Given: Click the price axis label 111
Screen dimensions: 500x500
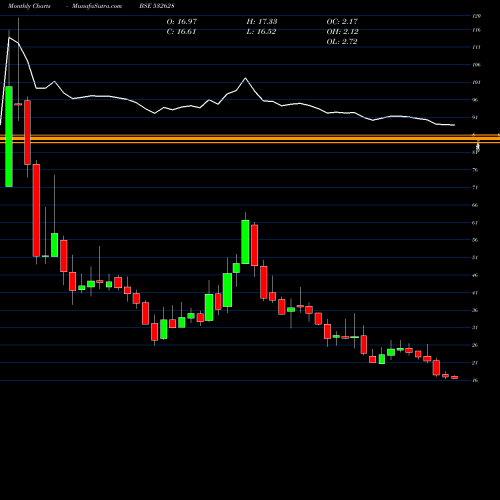Looking at the screenshot, I should [x=477, y=48].
